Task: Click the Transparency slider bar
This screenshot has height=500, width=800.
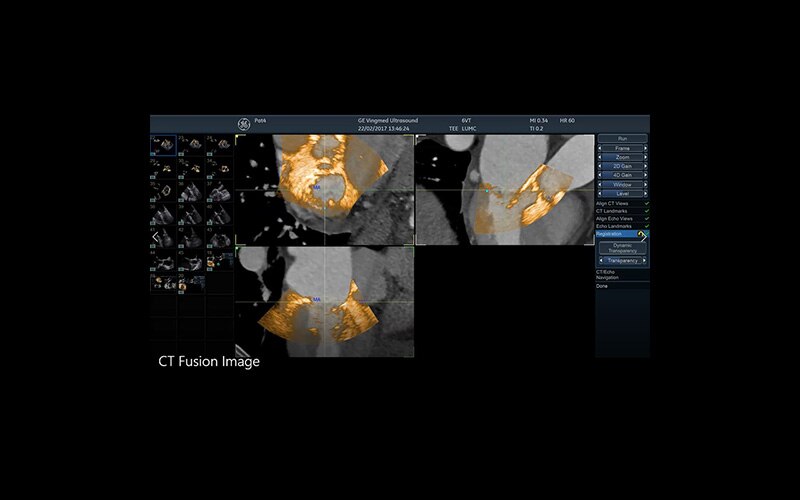Action: click(622, 260)
